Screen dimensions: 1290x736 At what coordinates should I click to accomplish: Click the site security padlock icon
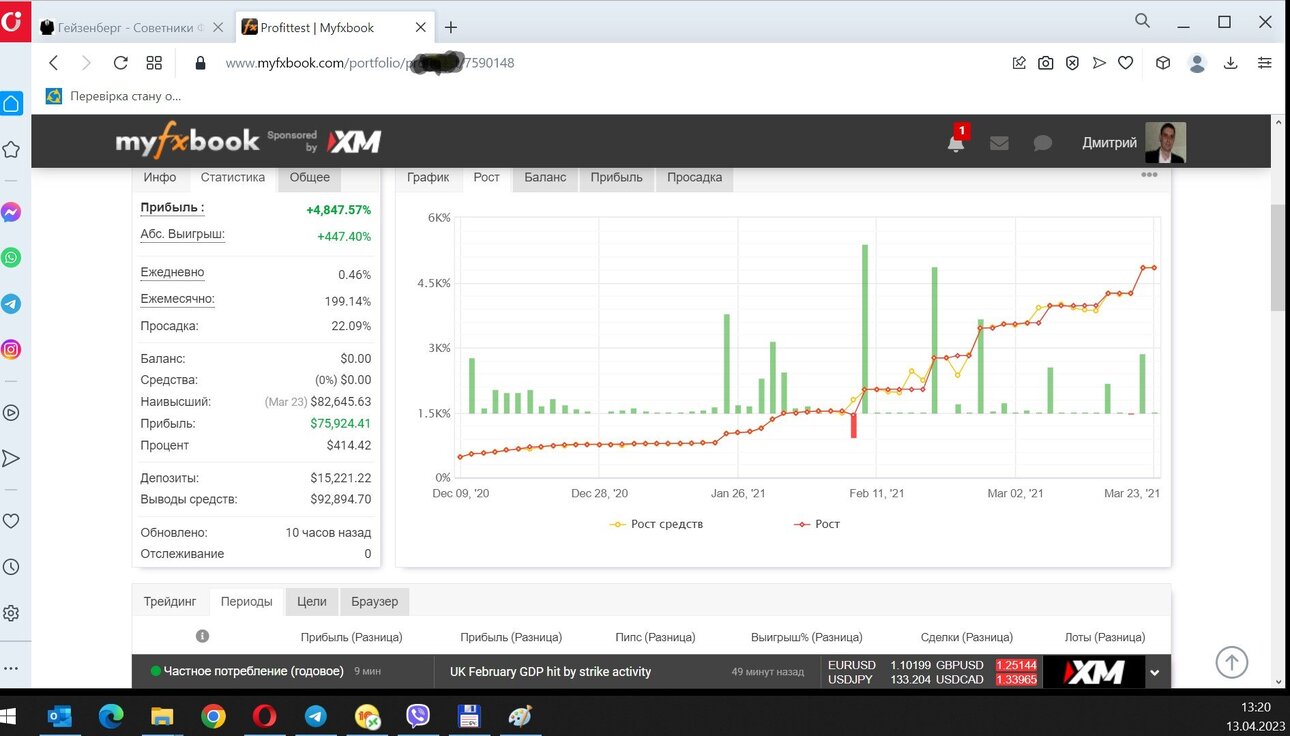[200, 63]
